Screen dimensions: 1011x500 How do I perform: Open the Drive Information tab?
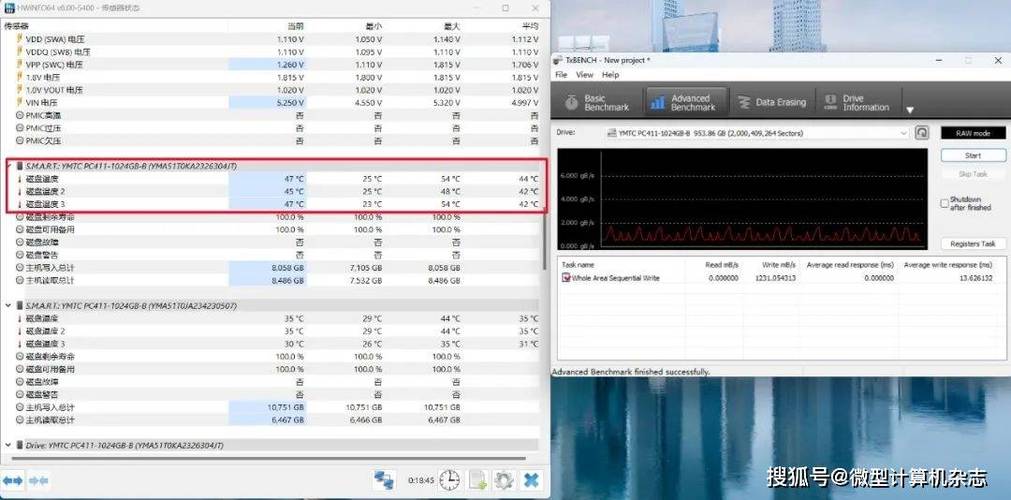click(856, 103)
